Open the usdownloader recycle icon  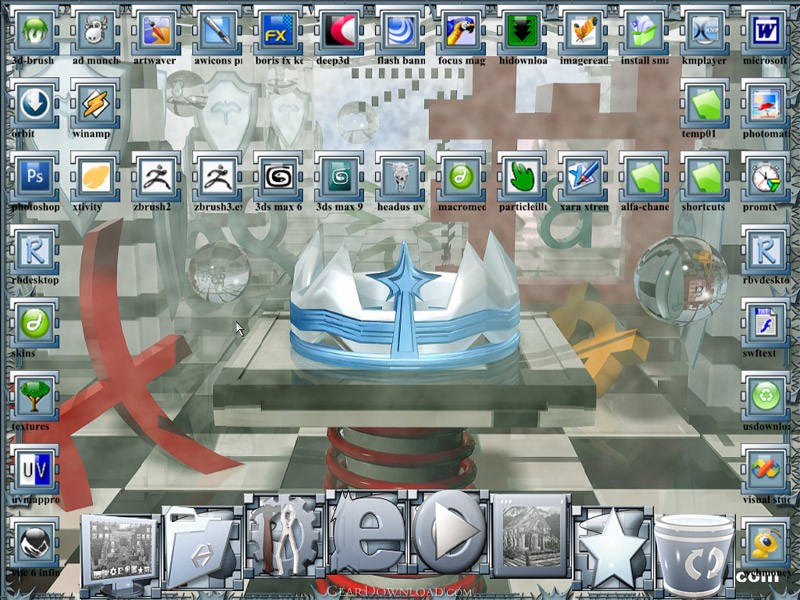click(765, 397)
